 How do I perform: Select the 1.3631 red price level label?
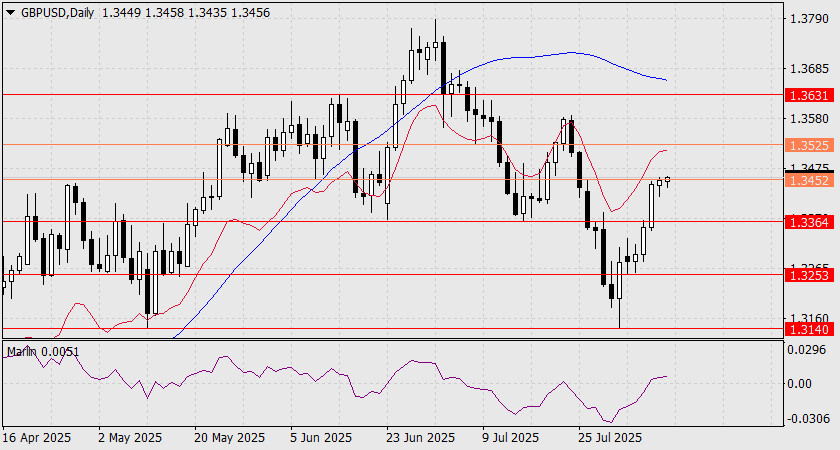point(809,95)
